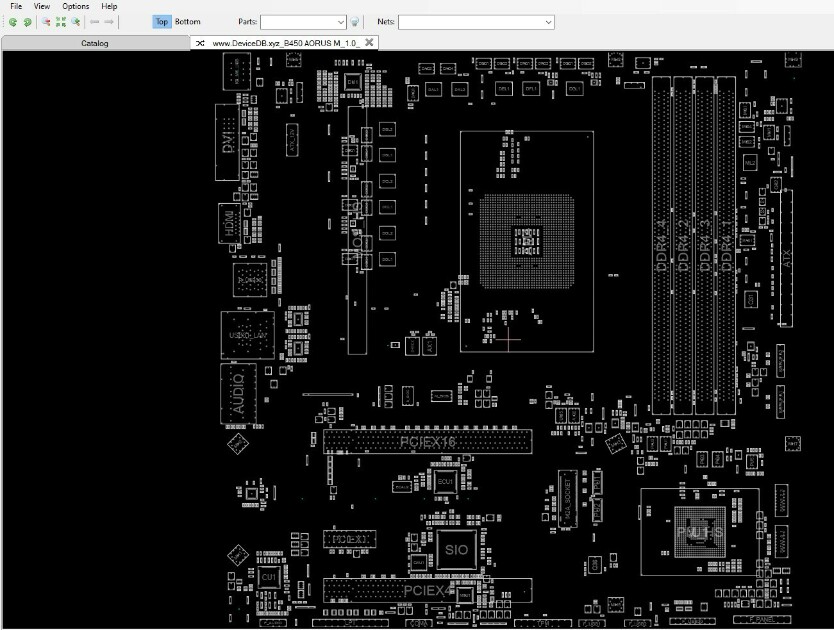Open the Nets dropdown list
The height and width of the screenshot is (630, 834).
[548, 22]
